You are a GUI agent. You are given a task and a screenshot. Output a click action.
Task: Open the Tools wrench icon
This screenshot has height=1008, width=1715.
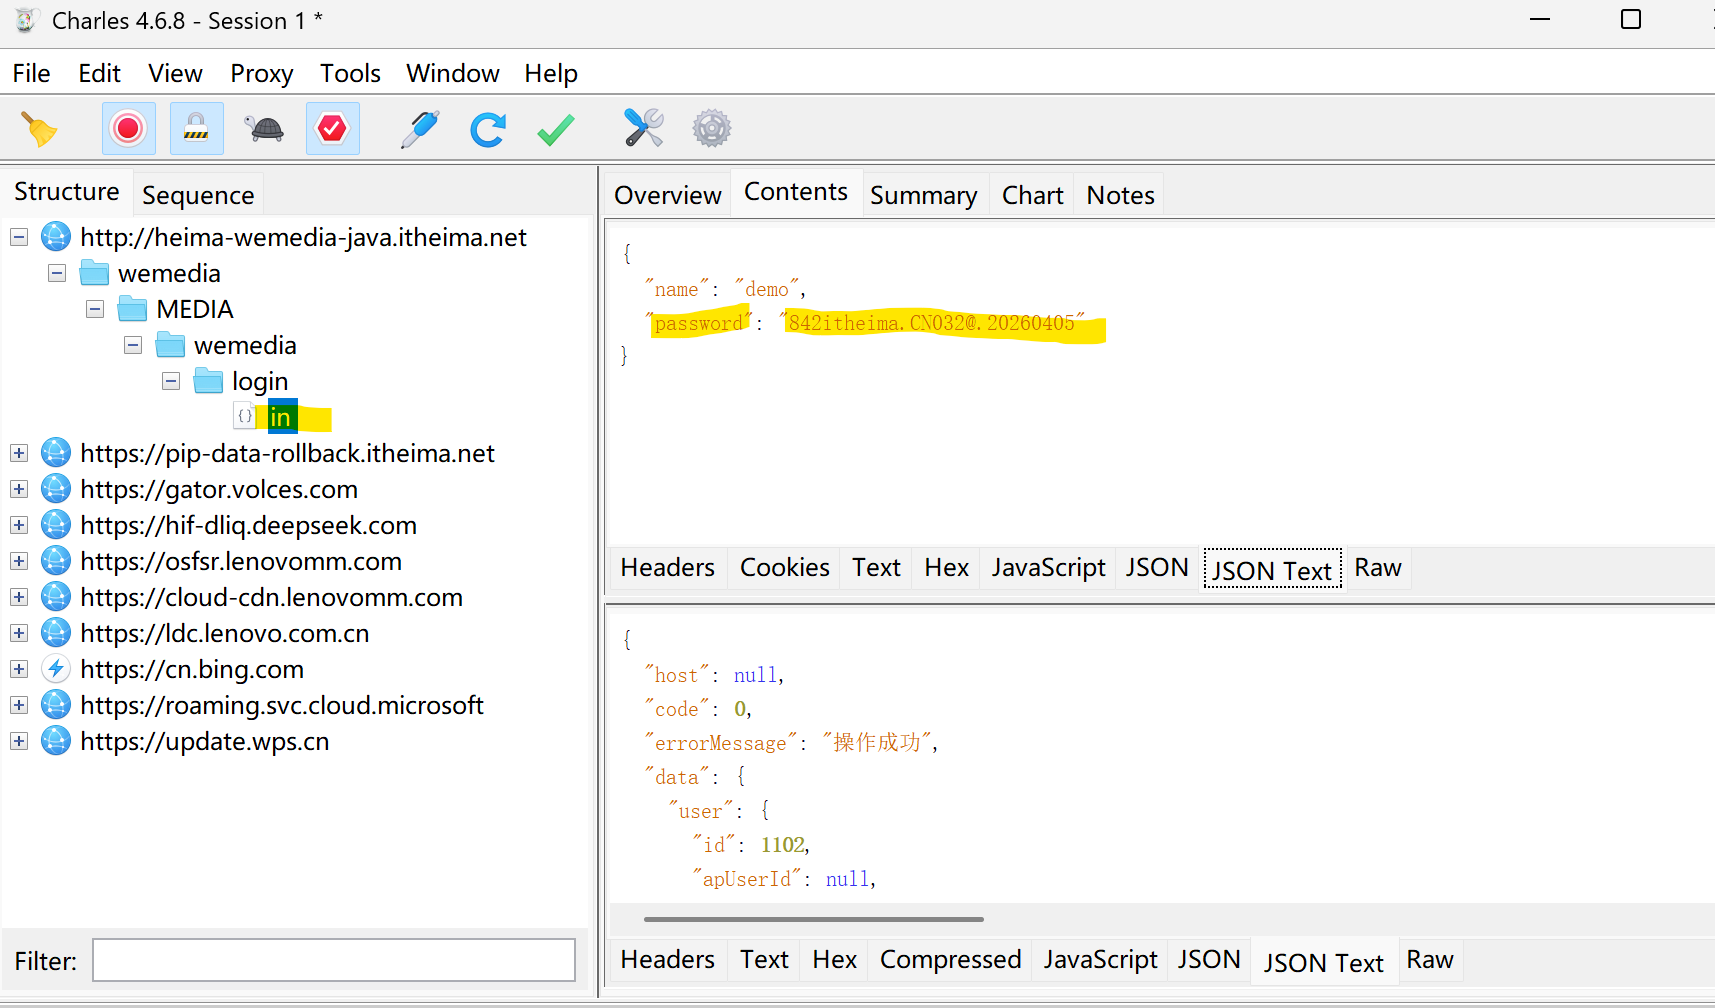coord(644,128)
